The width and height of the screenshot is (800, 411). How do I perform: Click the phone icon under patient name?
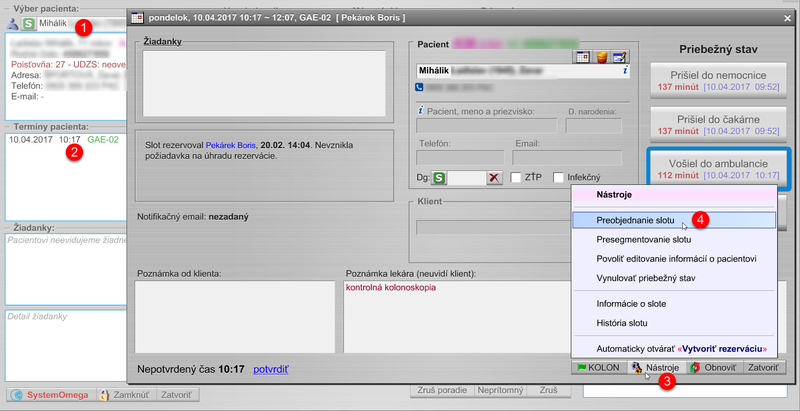pyautogui.click(x=419, y=88)
